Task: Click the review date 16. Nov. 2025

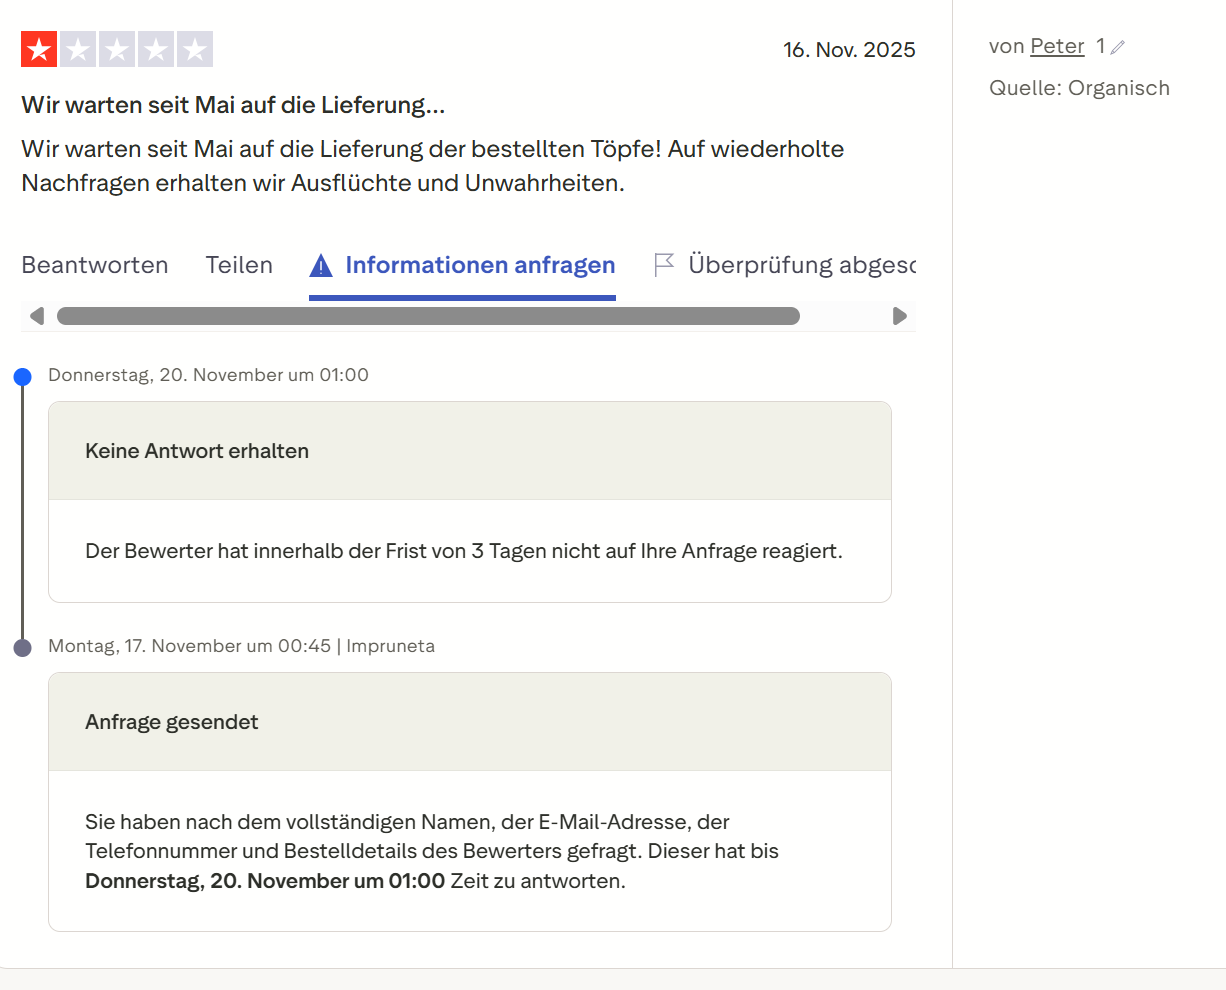Action: [x=849, y=50]
